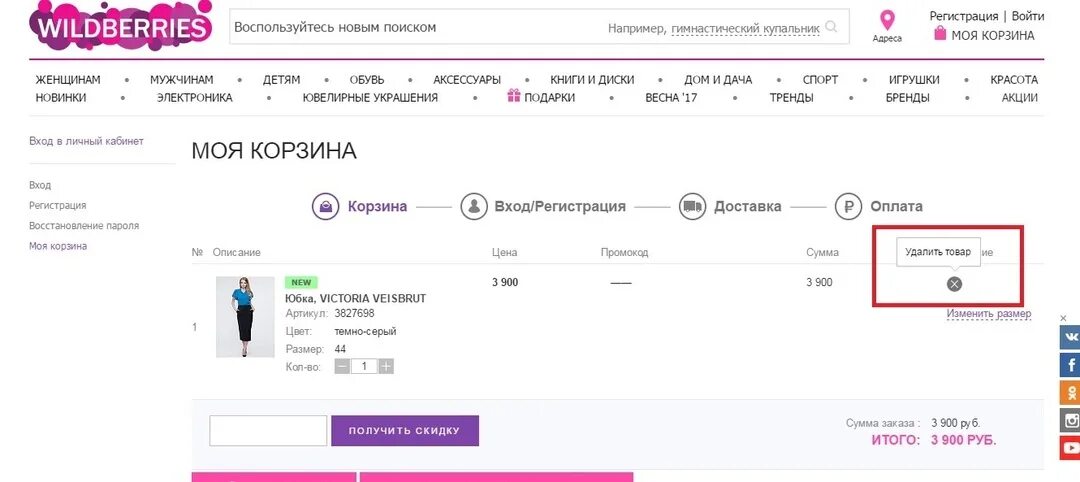This screenshot has height=482, width=1080.
Task: Click the Вход/Регистрация step label
Action: 560,206
